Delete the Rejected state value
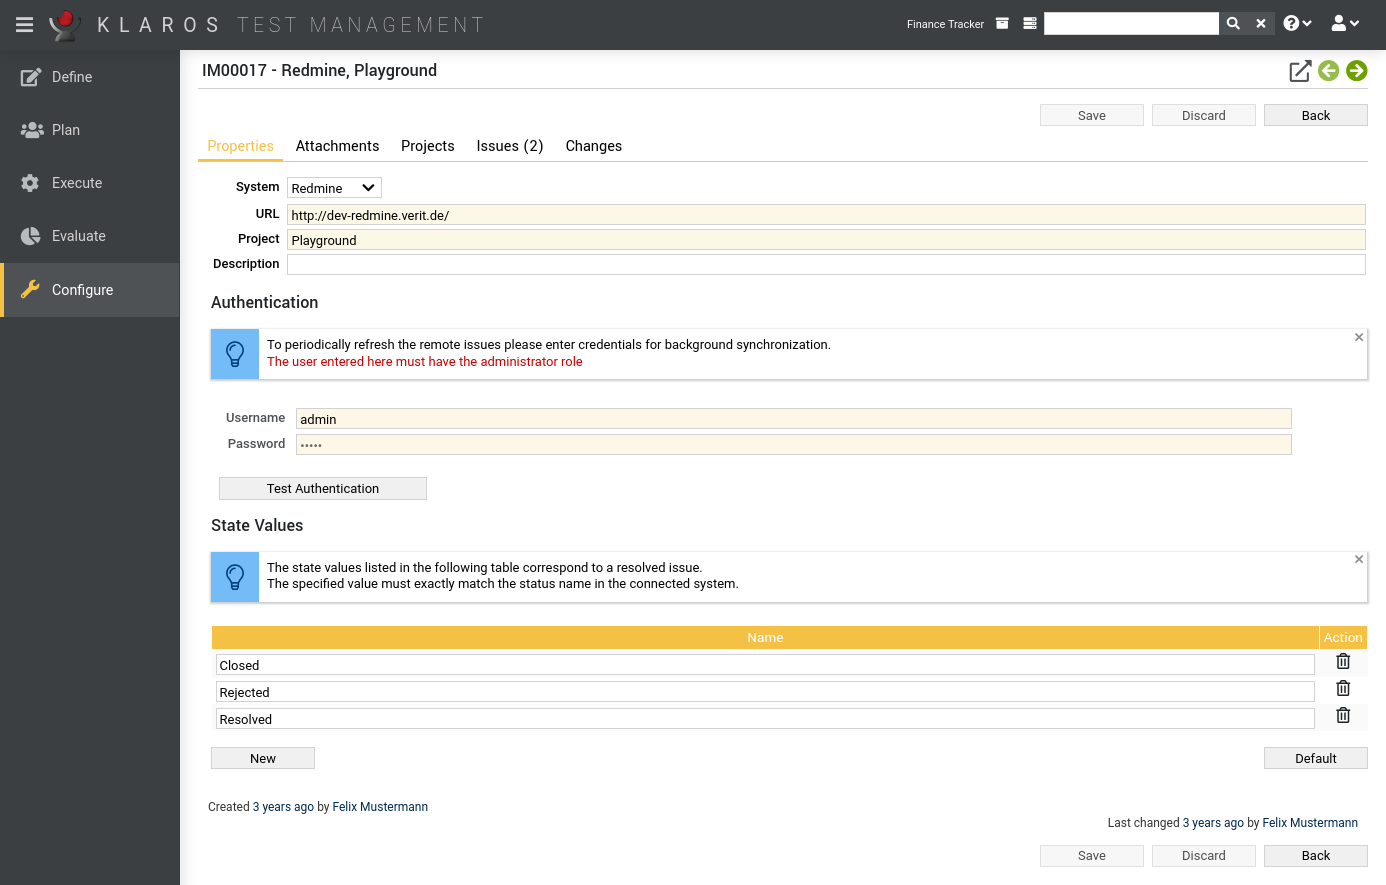Viewport: 1386px width, 885px height. point(1343,689)
